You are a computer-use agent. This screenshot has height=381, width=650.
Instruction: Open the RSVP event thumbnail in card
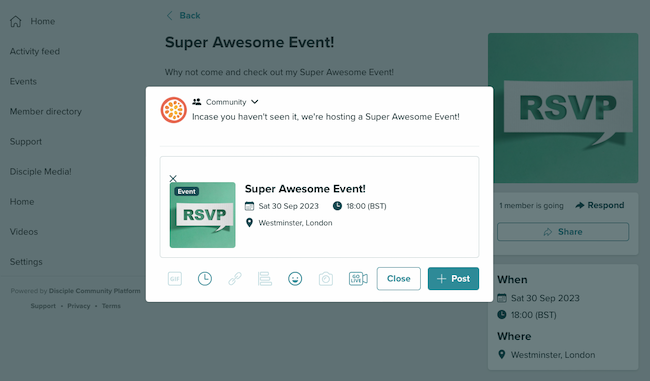[x=202, y=215]
